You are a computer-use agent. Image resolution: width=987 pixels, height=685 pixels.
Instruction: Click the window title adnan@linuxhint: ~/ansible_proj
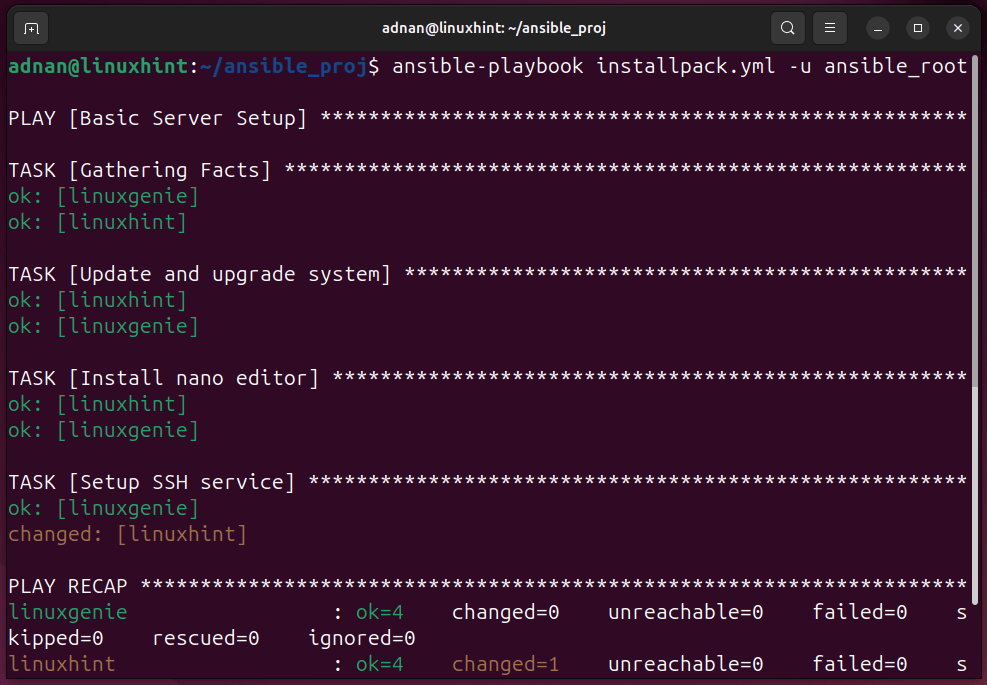[494, 28]
